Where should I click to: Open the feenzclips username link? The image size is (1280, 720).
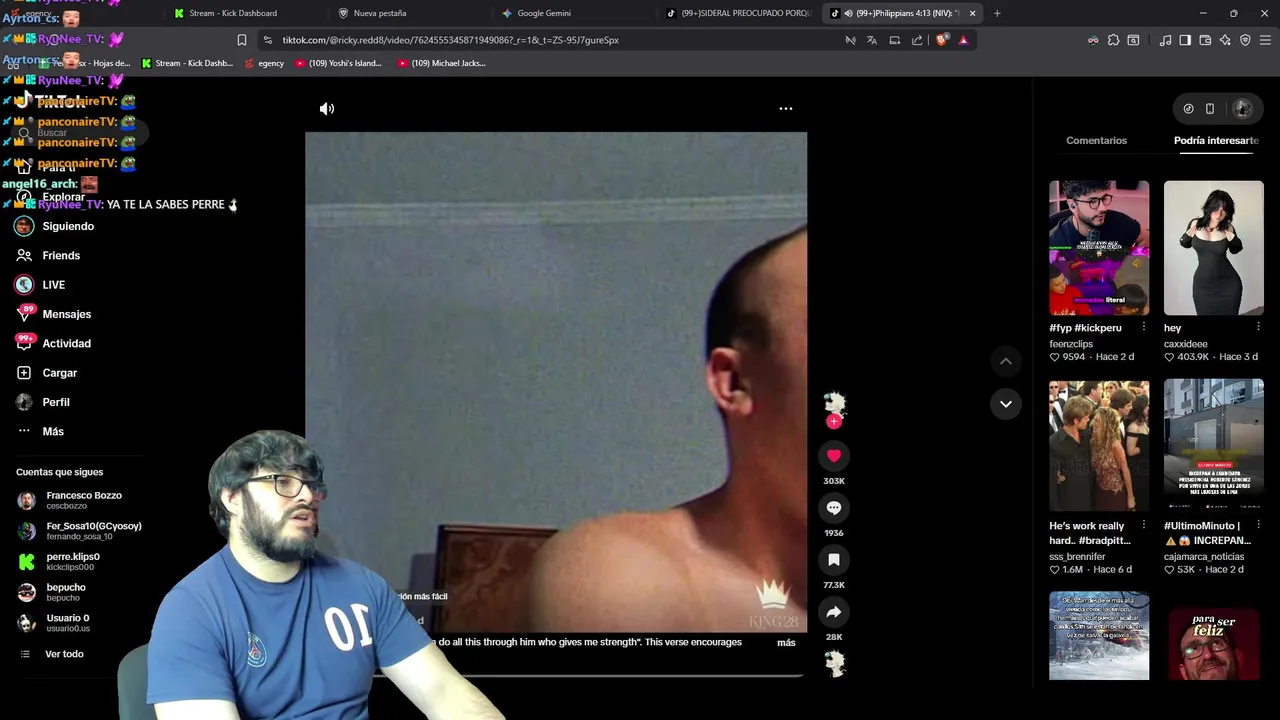click(x=1071, y=344)
